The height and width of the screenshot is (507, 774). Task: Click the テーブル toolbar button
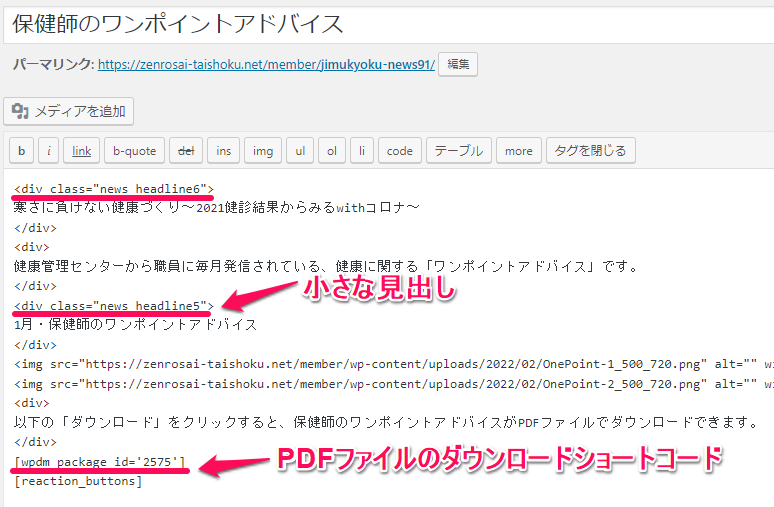tap(458, 151)
